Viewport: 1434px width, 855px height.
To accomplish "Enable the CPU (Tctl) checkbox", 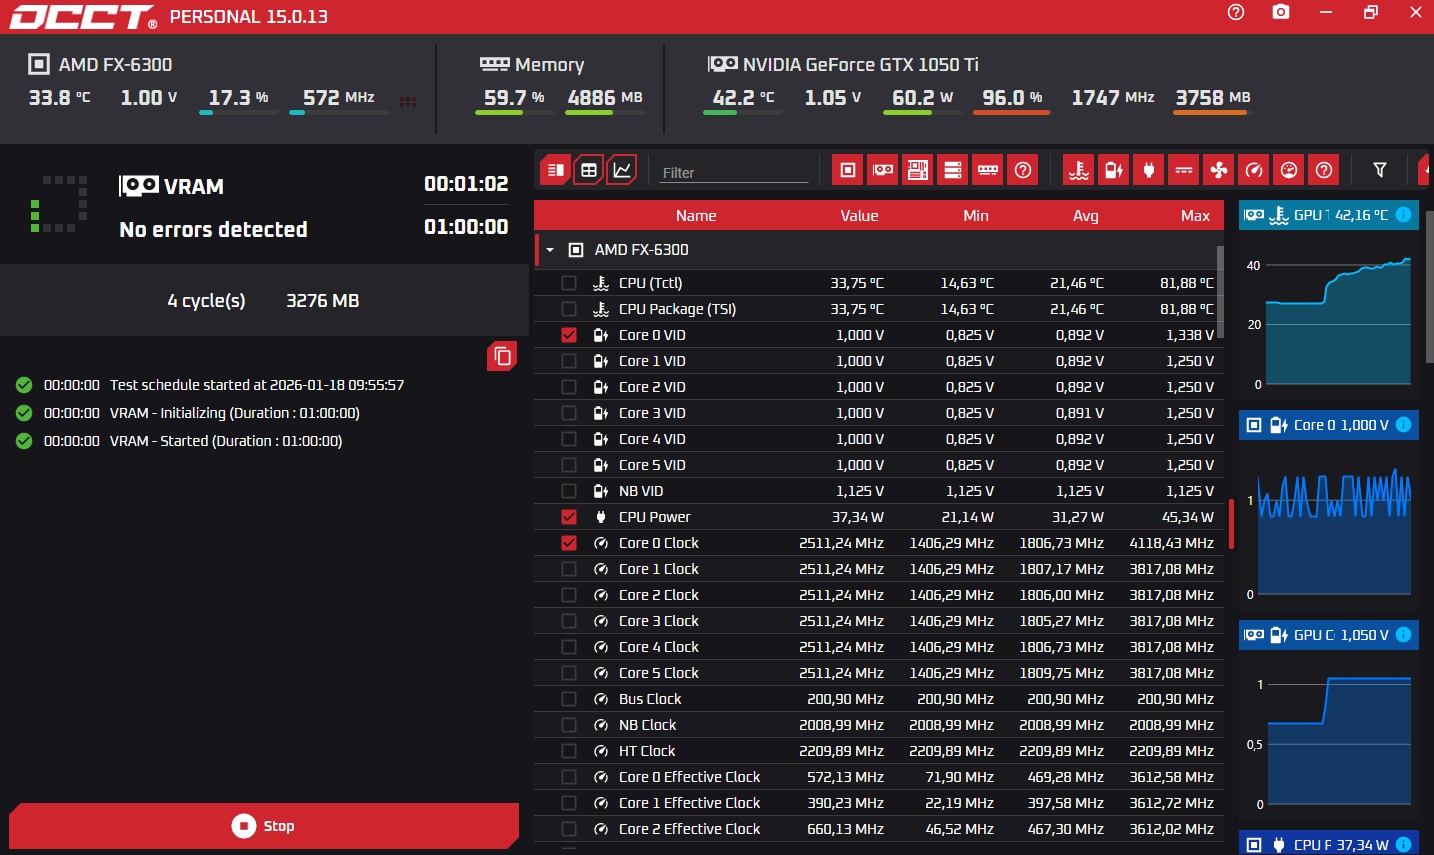I will (569, 283).
